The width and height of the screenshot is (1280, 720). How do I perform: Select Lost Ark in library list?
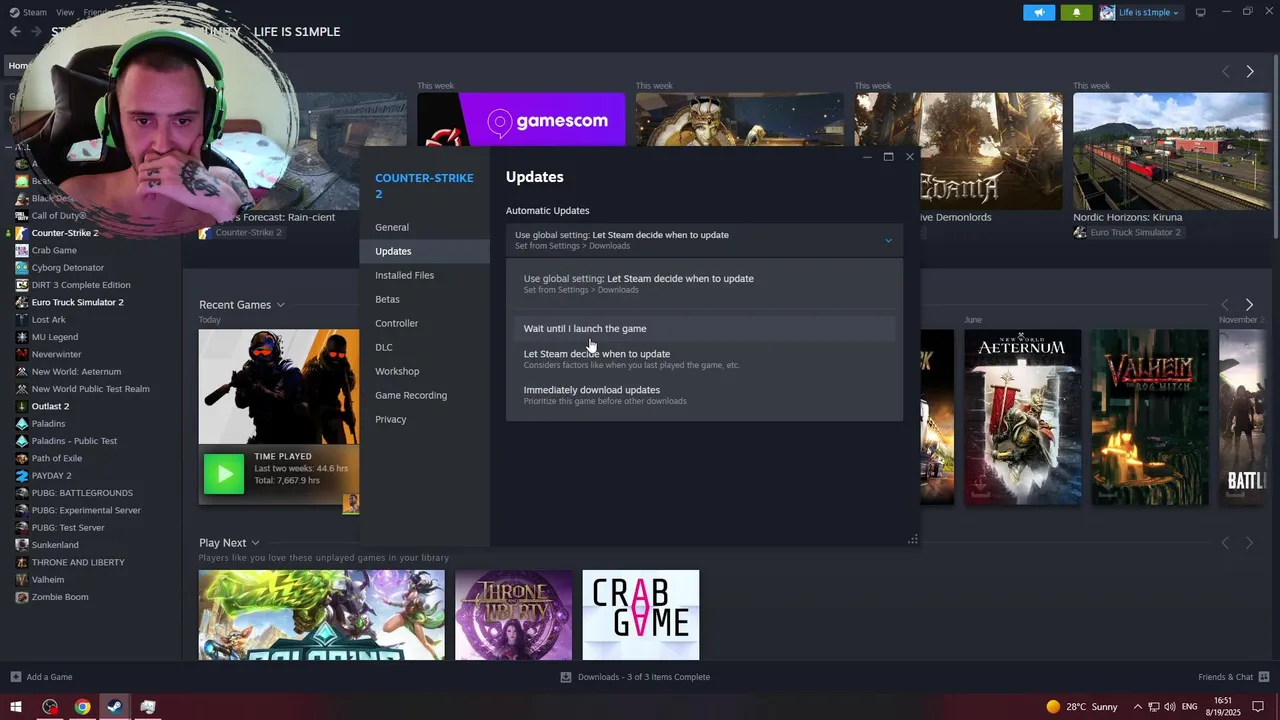[48, 320]
